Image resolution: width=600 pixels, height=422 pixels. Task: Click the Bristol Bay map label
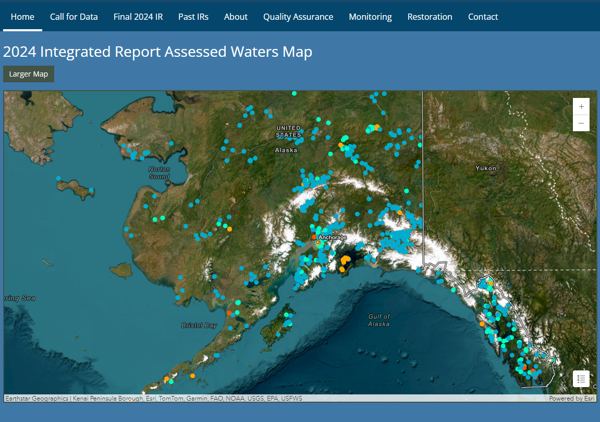[x=198, y=325]
